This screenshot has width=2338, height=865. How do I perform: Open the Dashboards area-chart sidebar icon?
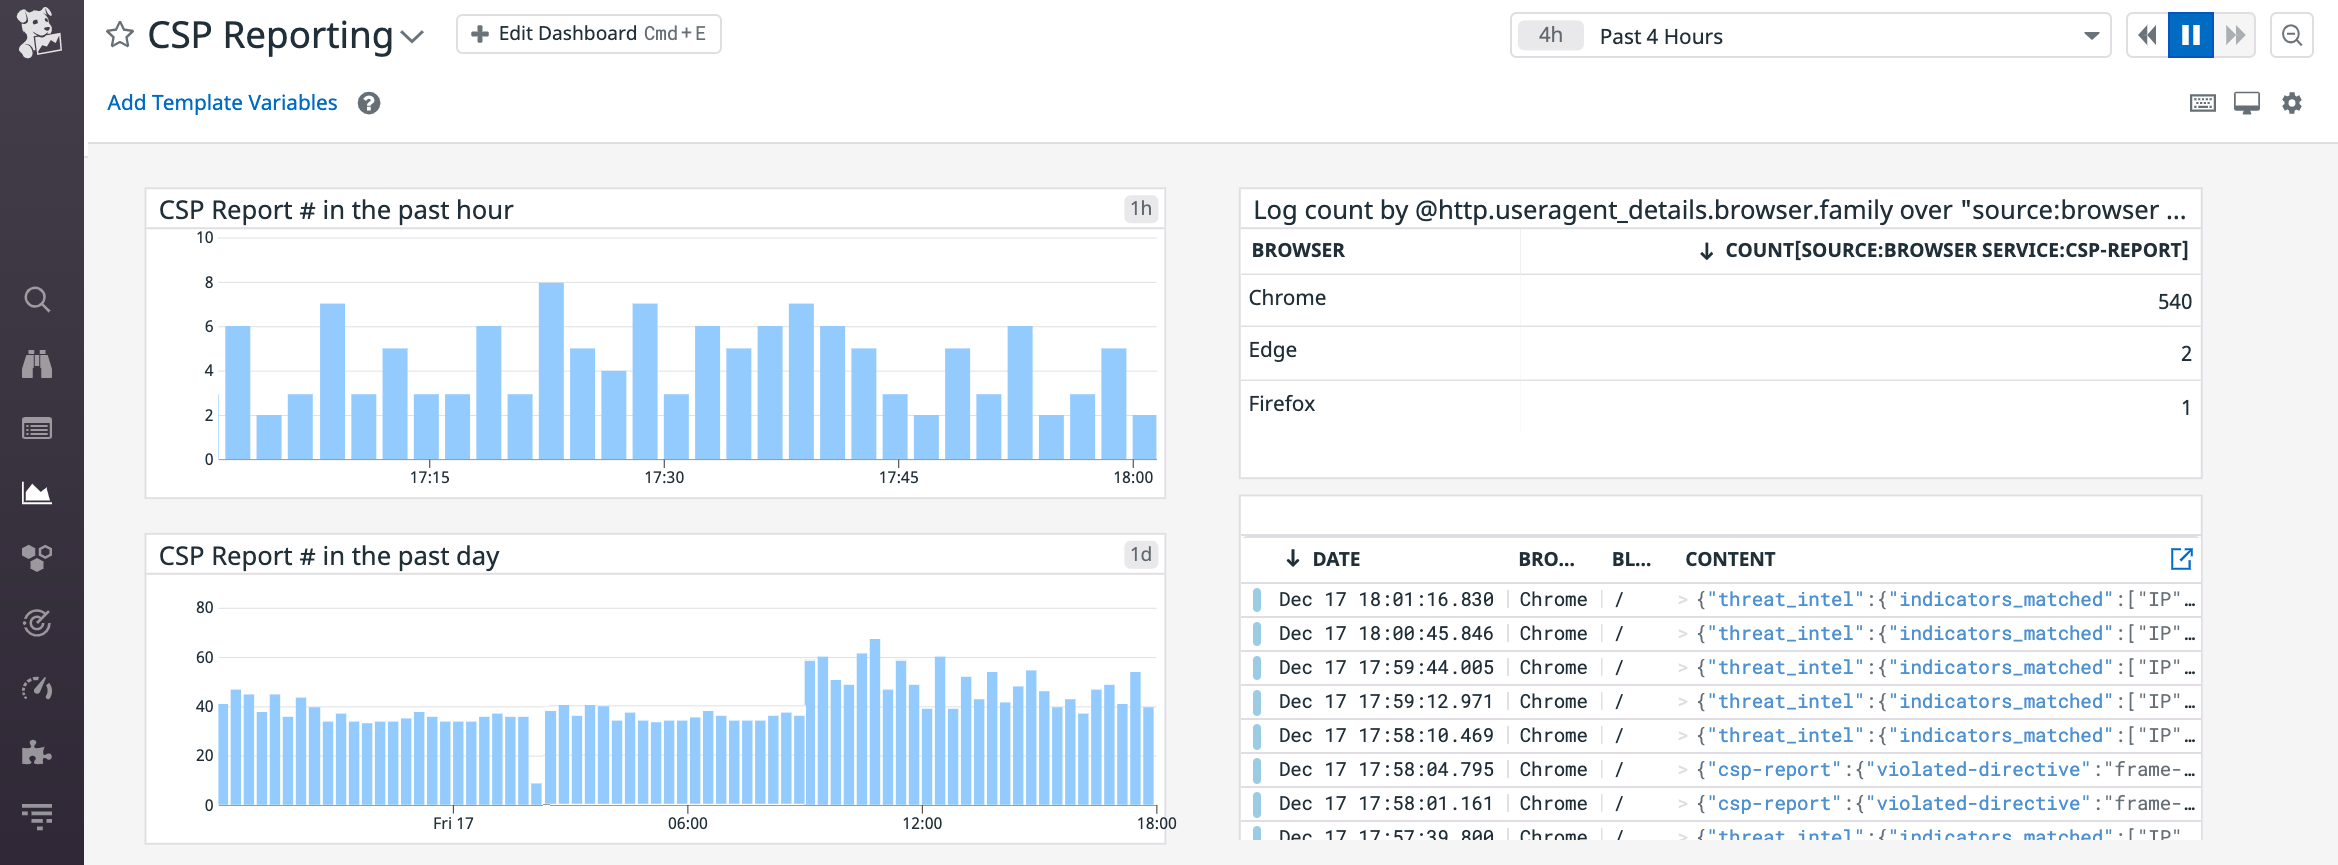37,493
